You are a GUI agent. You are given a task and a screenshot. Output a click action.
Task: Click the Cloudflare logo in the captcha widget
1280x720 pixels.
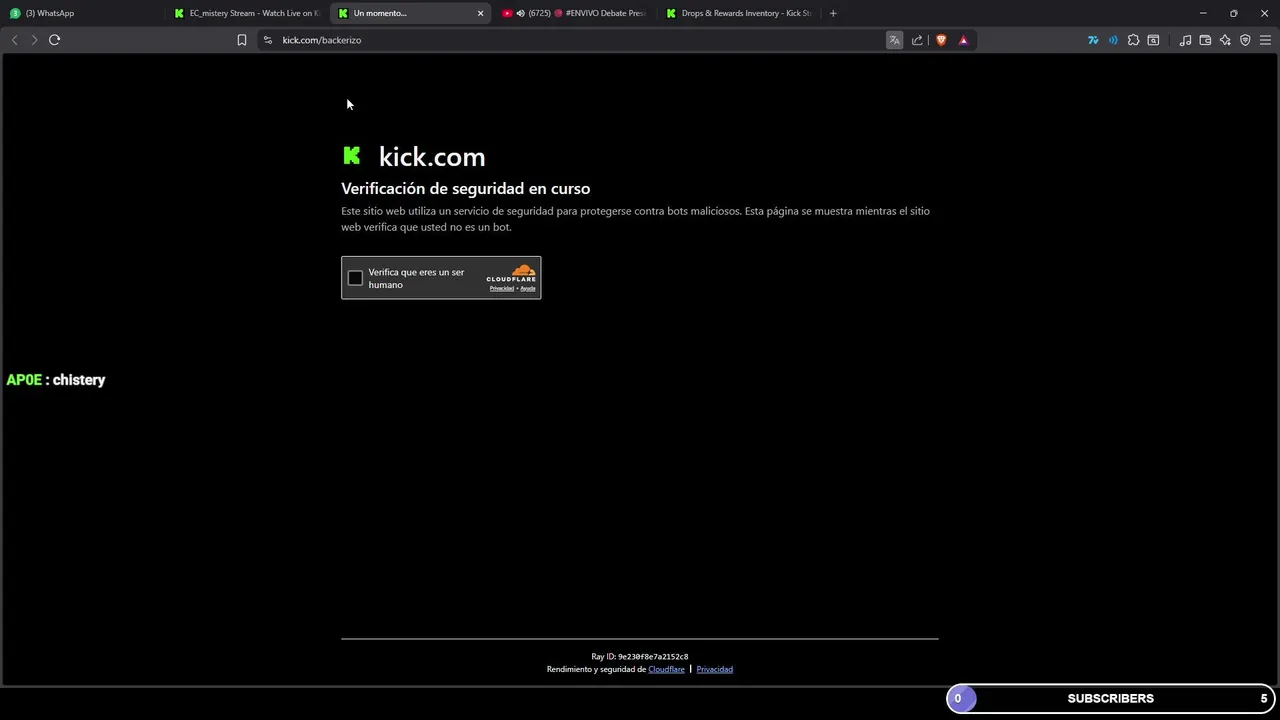point(512,273)
